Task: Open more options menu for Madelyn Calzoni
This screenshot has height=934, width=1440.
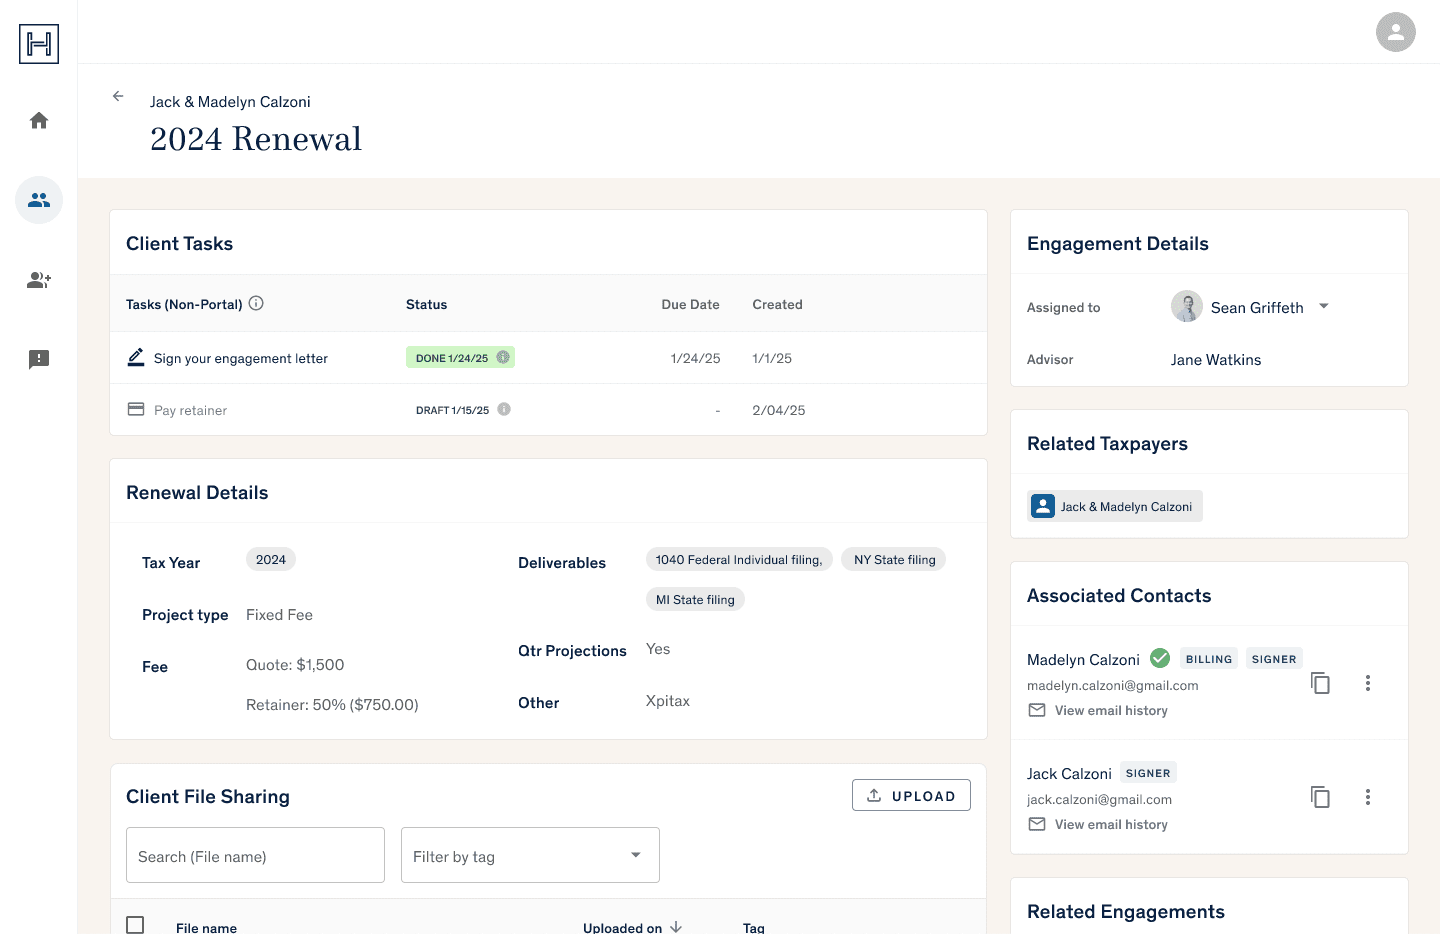Action: (x=1368, y=683)
